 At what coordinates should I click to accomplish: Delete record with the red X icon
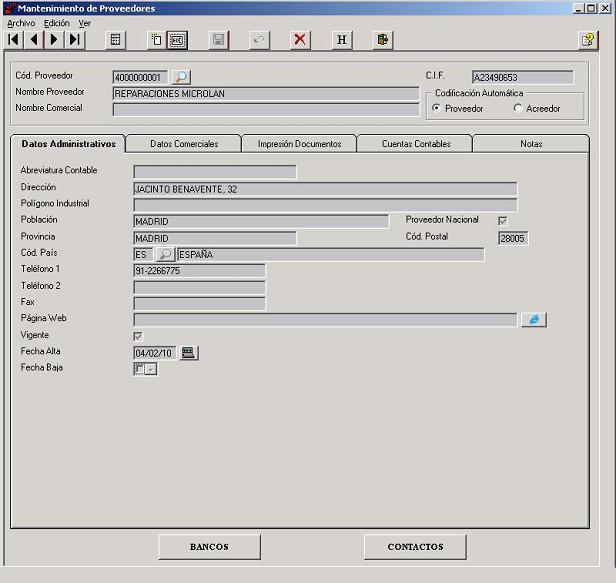point(300,40)
